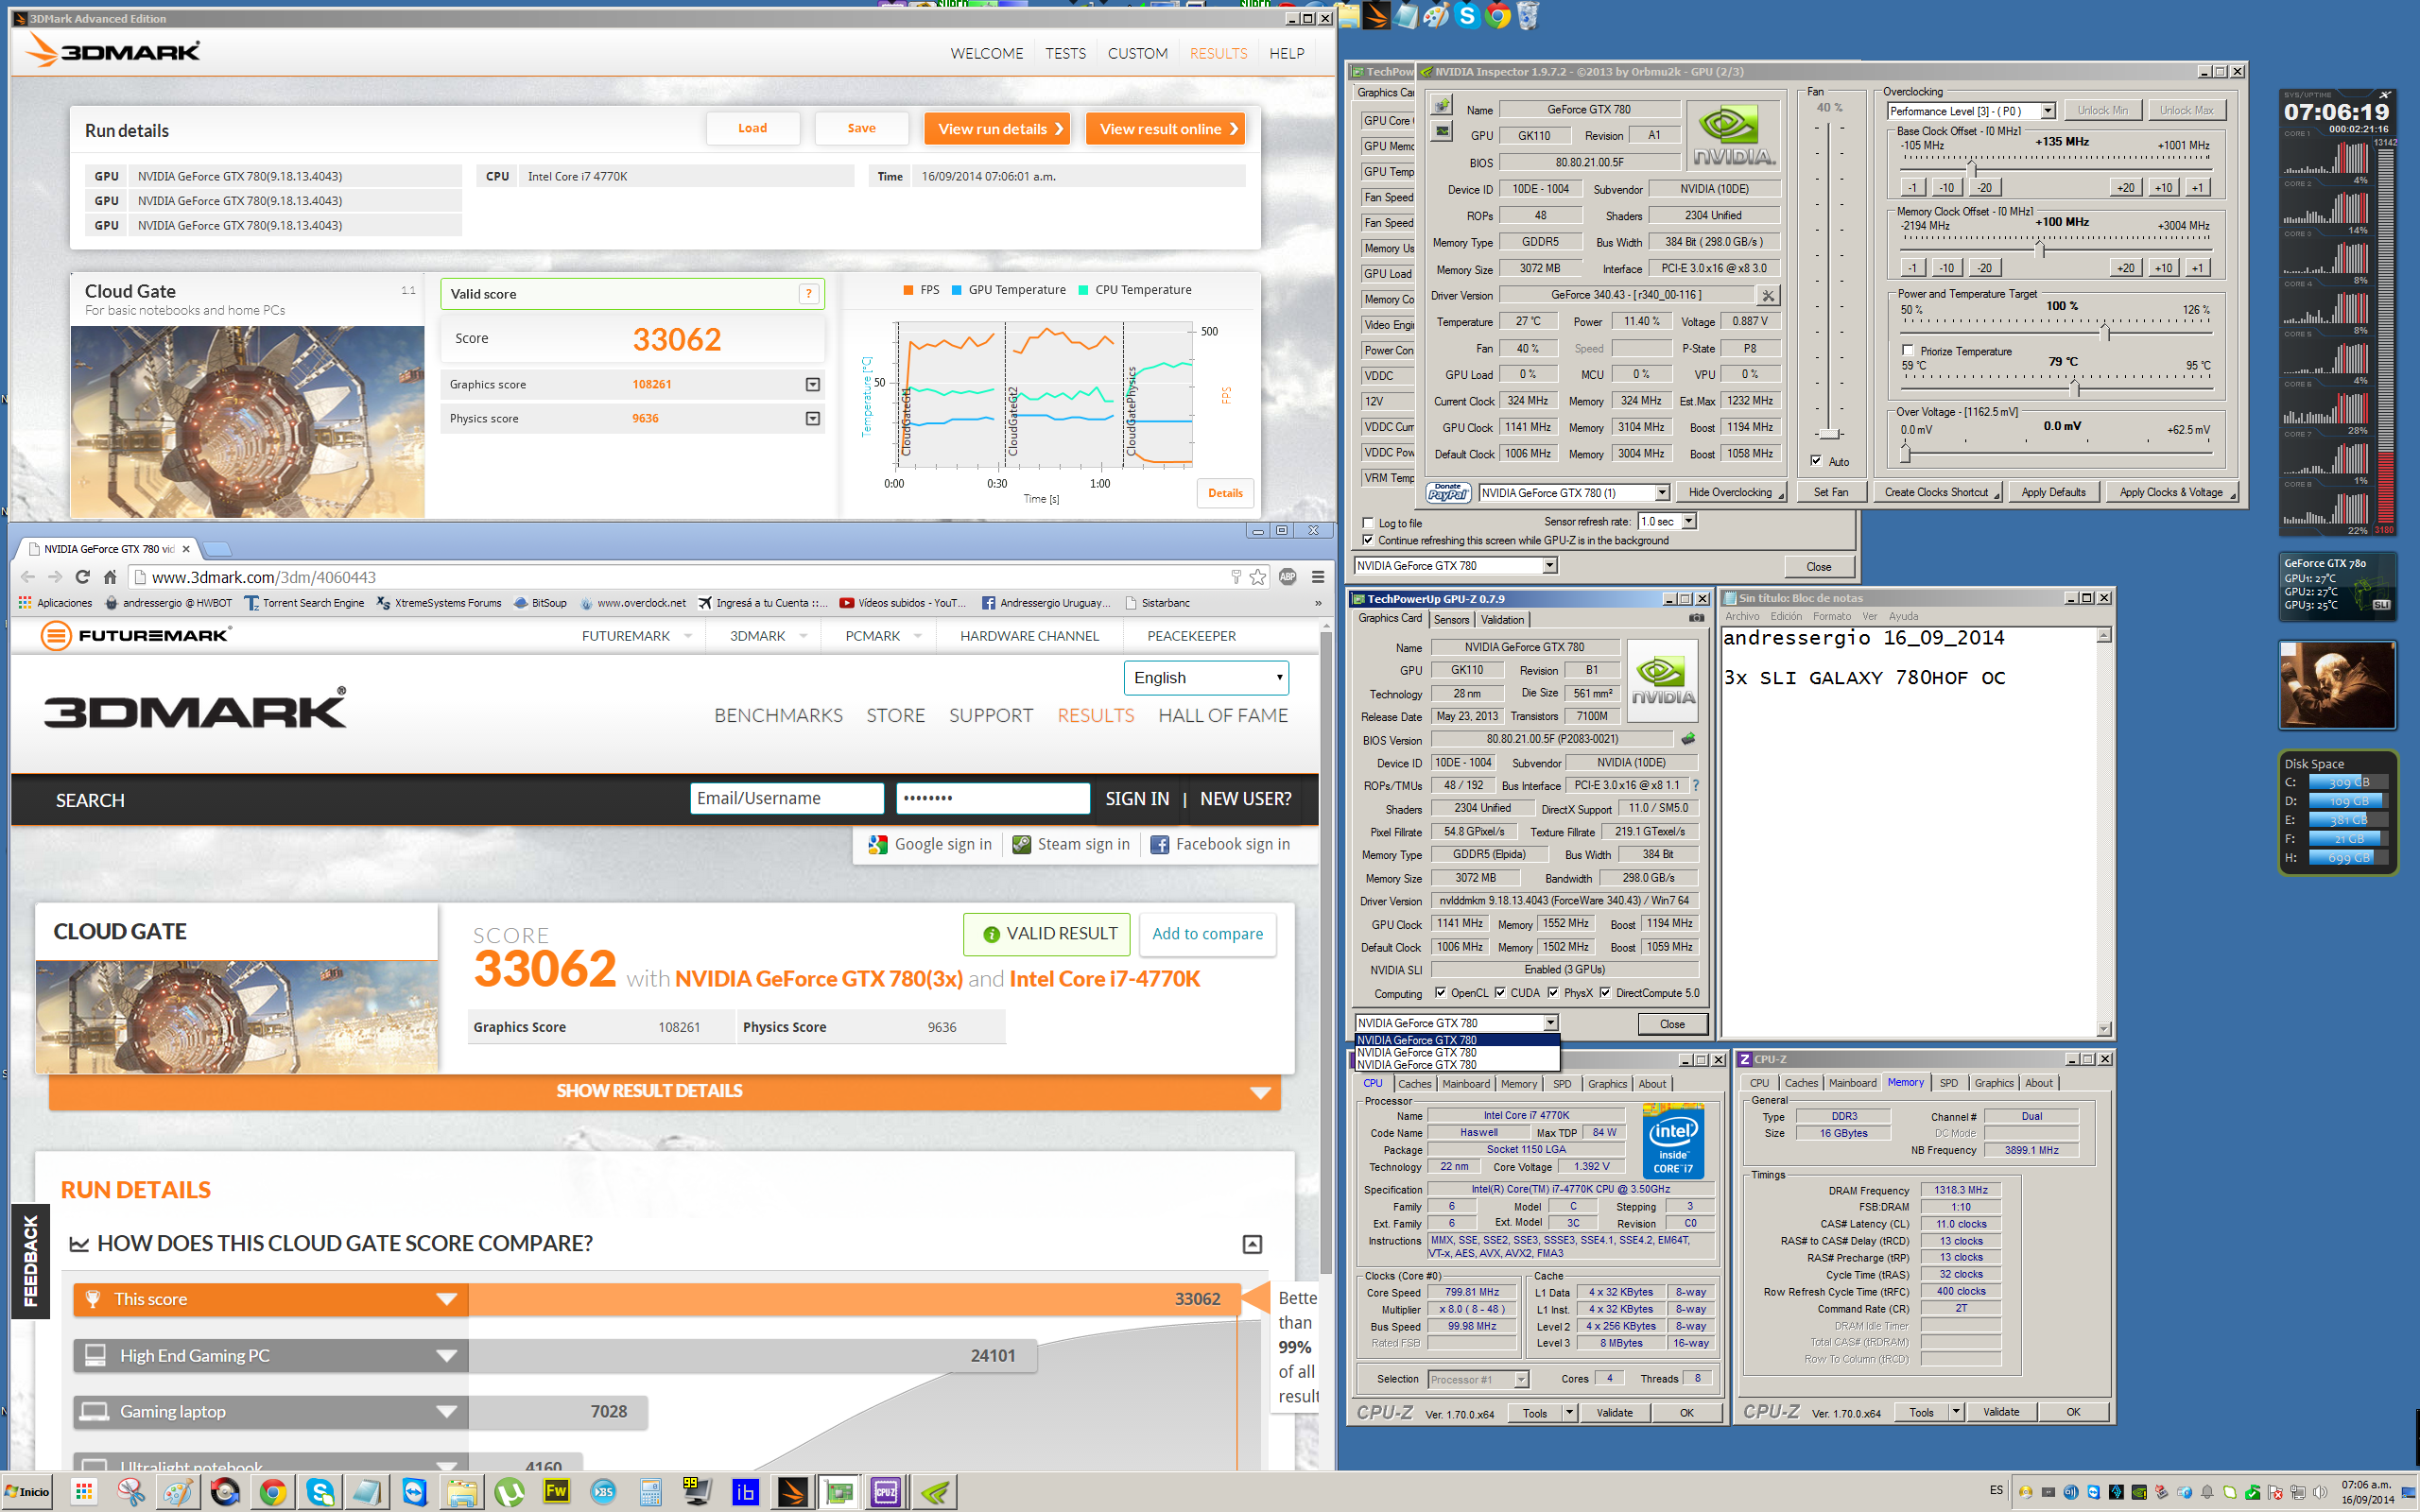Click the Cloud Gate thumbnail in 3DMark app
Viewport: 2420px width, 1512px height.
(x=247, y=421)
